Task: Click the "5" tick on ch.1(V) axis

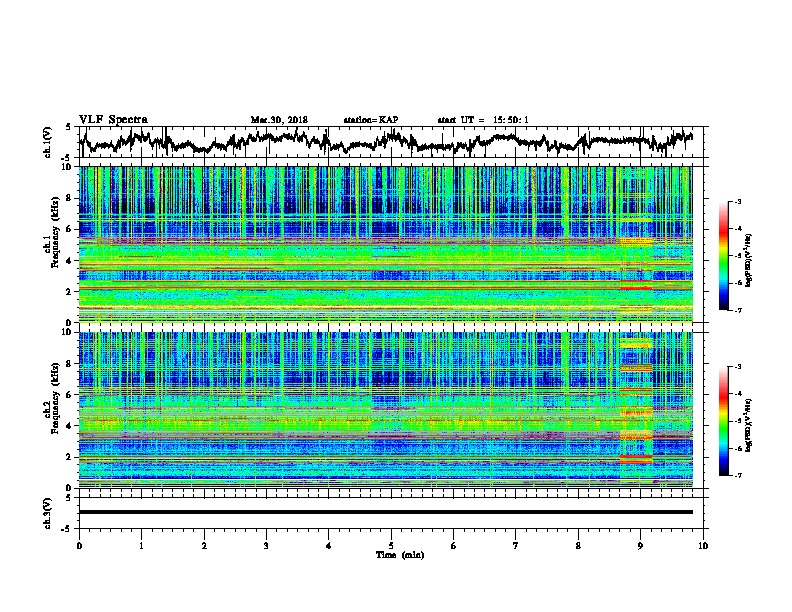Action: [68, 127]
